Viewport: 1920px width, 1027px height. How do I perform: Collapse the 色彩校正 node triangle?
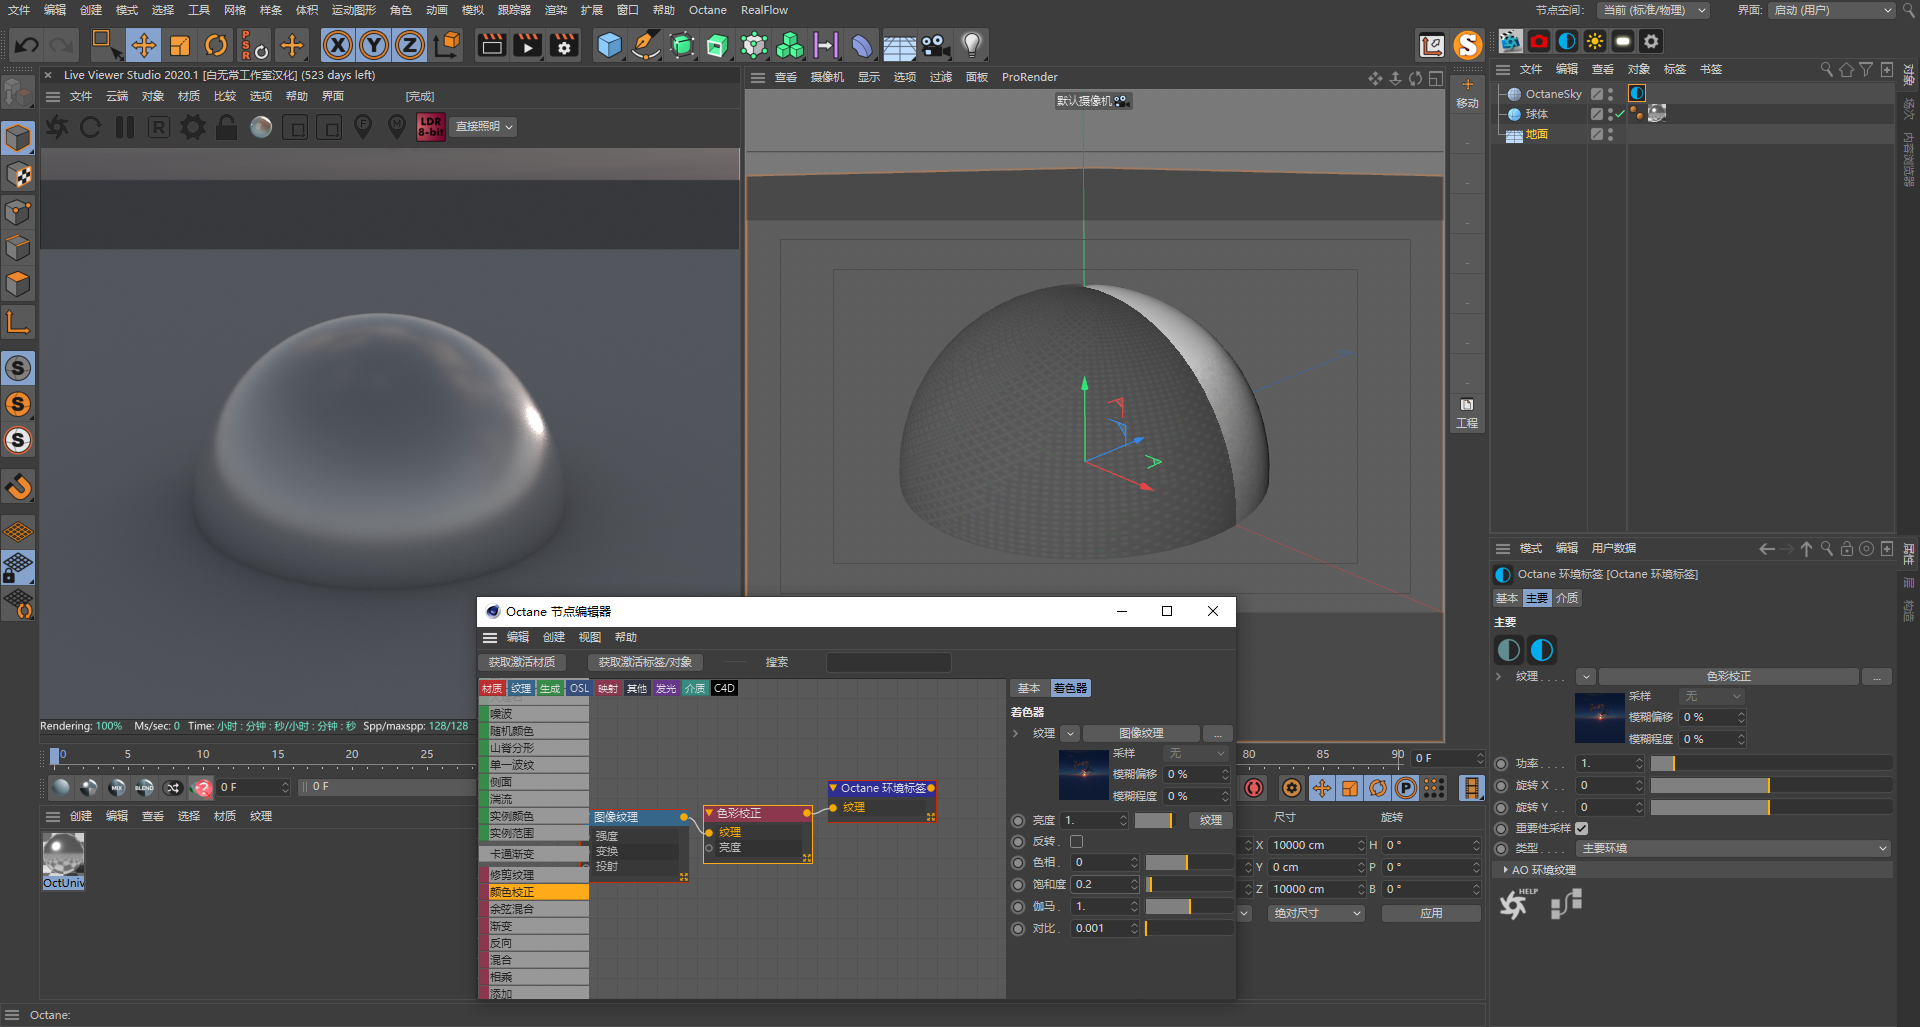709,813
